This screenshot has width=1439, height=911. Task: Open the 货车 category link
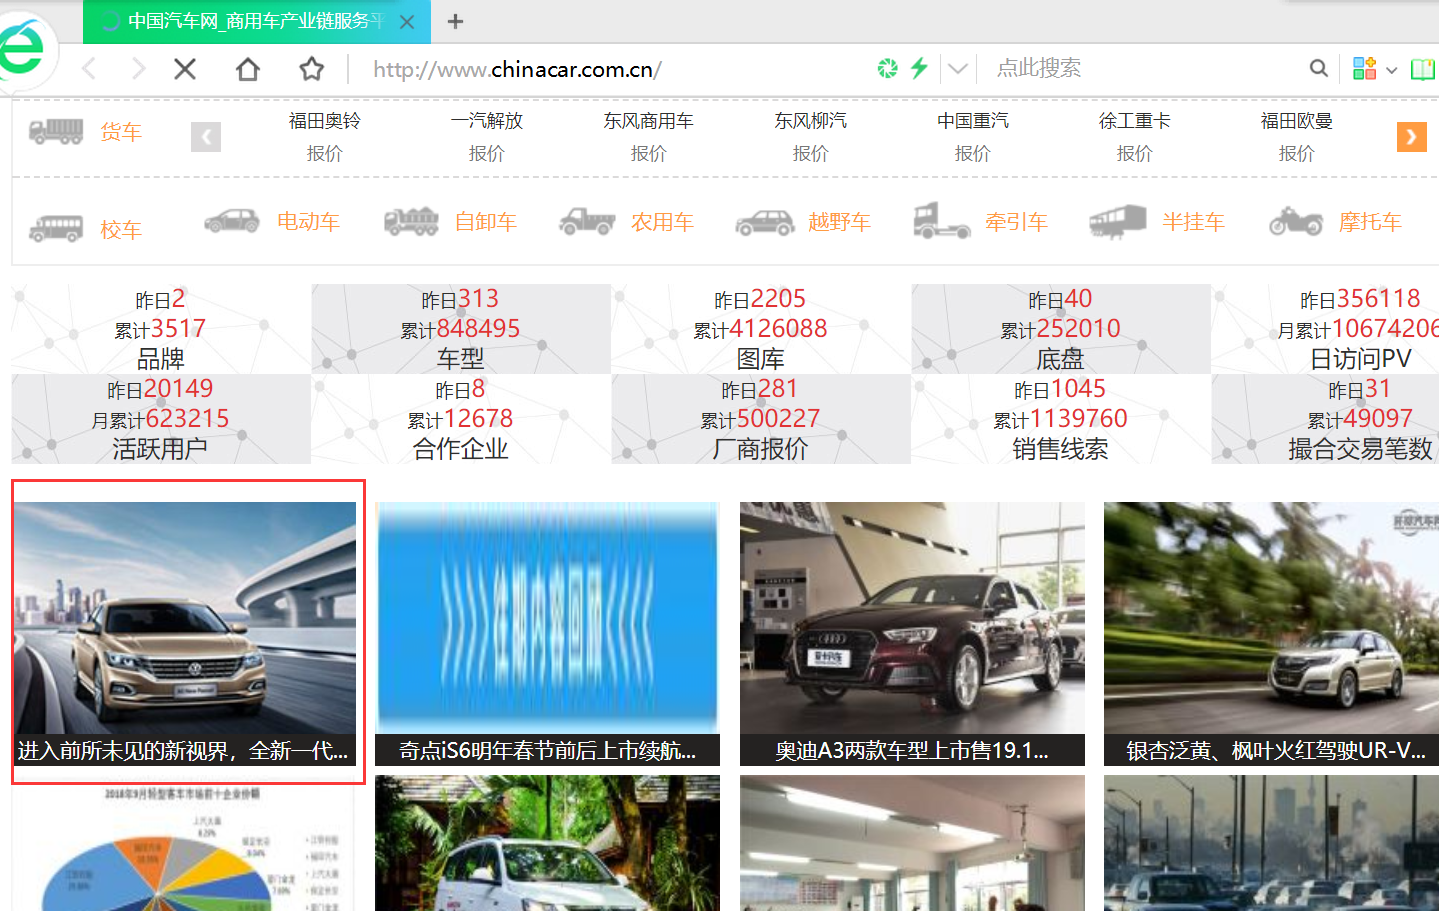[x=121, y=132]
